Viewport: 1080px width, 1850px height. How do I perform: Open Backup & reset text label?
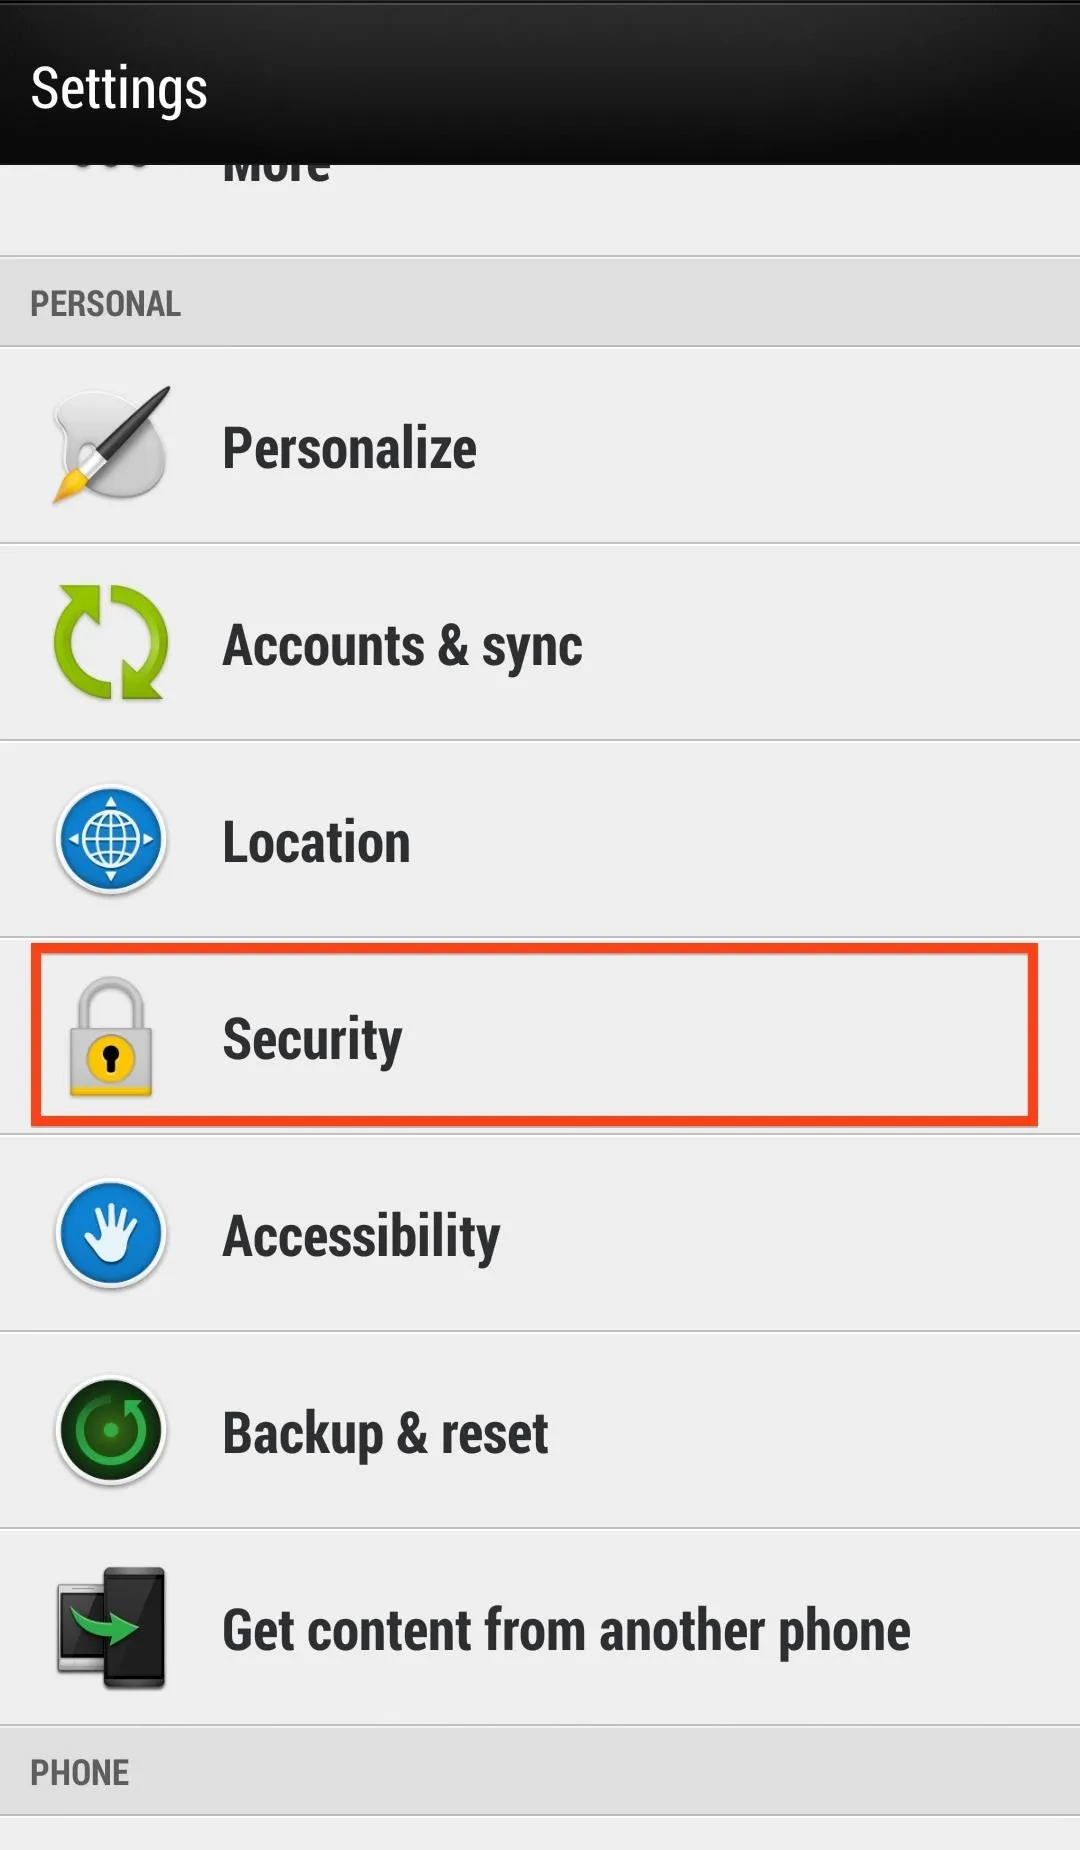tap(385, 1433)
